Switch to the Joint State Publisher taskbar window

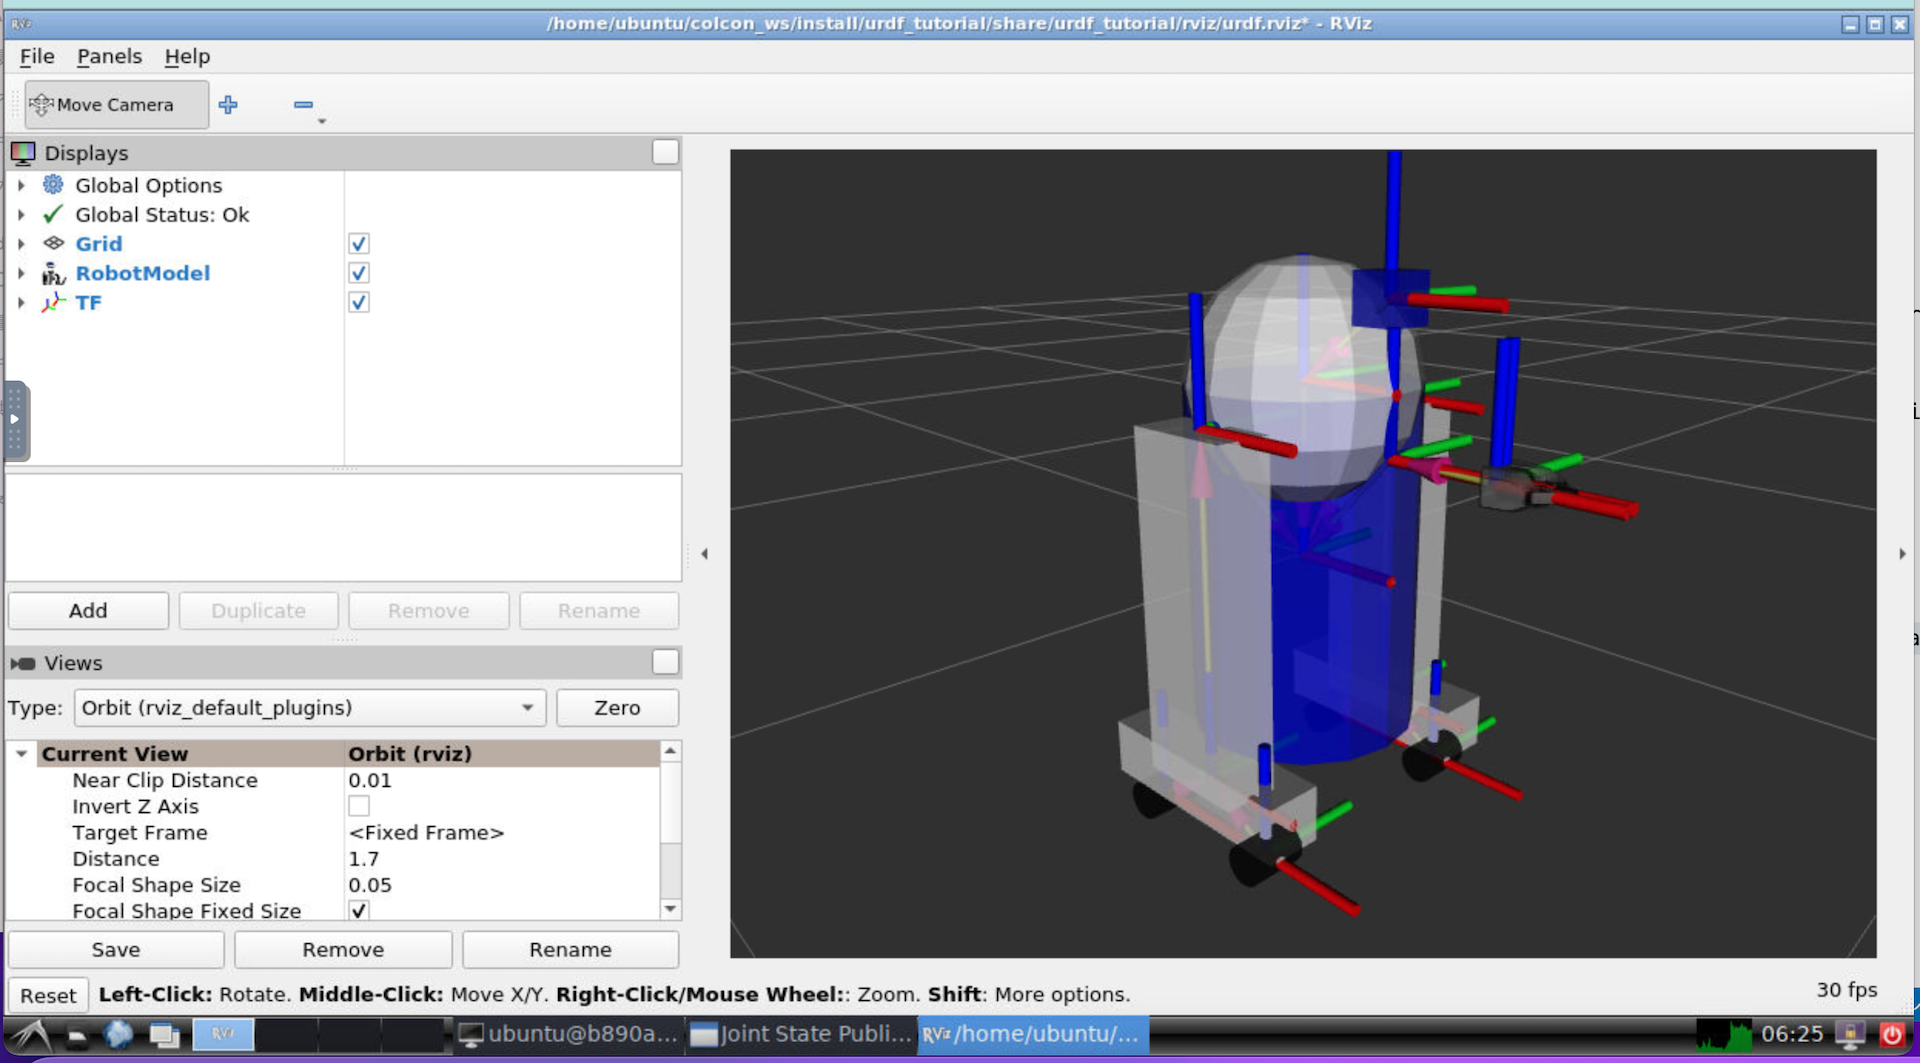point(802,1035)
